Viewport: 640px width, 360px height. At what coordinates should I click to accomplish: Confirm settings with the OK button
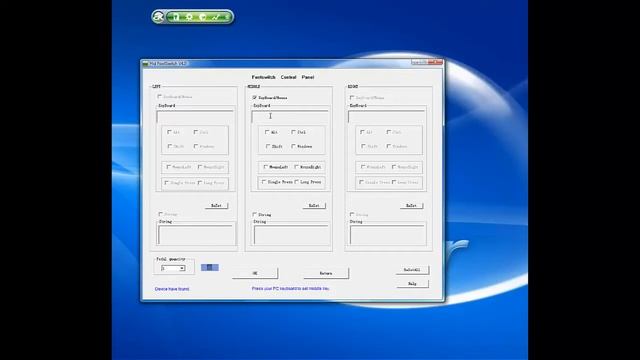[255, 273]
